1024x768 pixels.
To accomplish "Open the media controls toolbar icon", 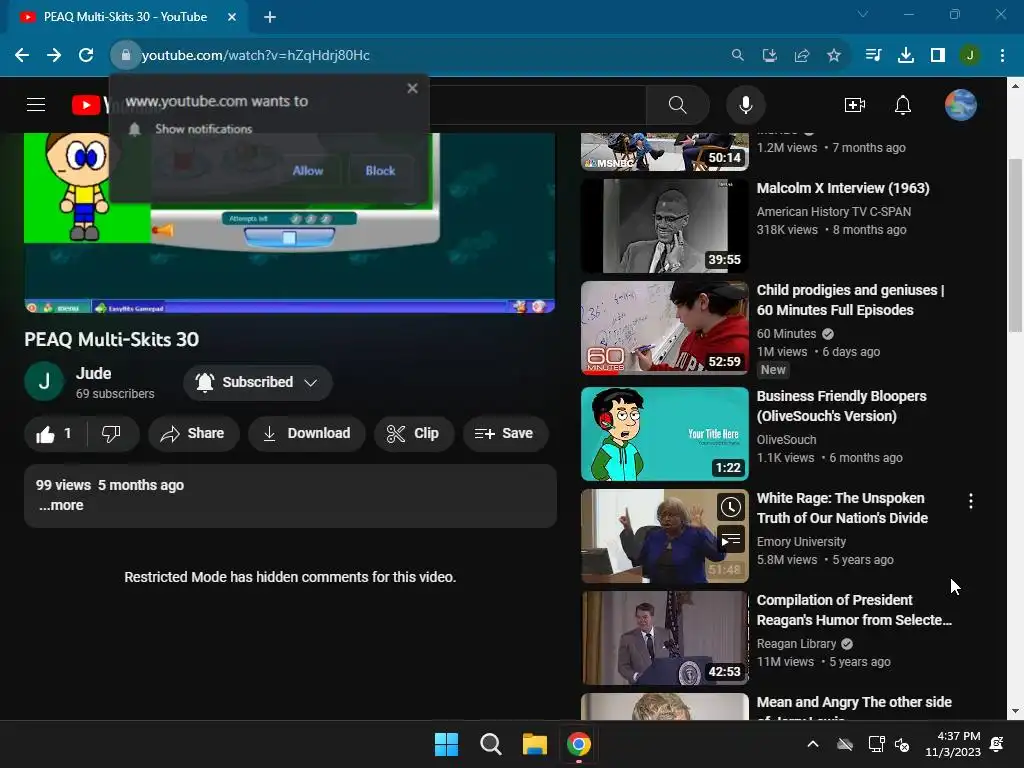I will [x=873, y=56].
